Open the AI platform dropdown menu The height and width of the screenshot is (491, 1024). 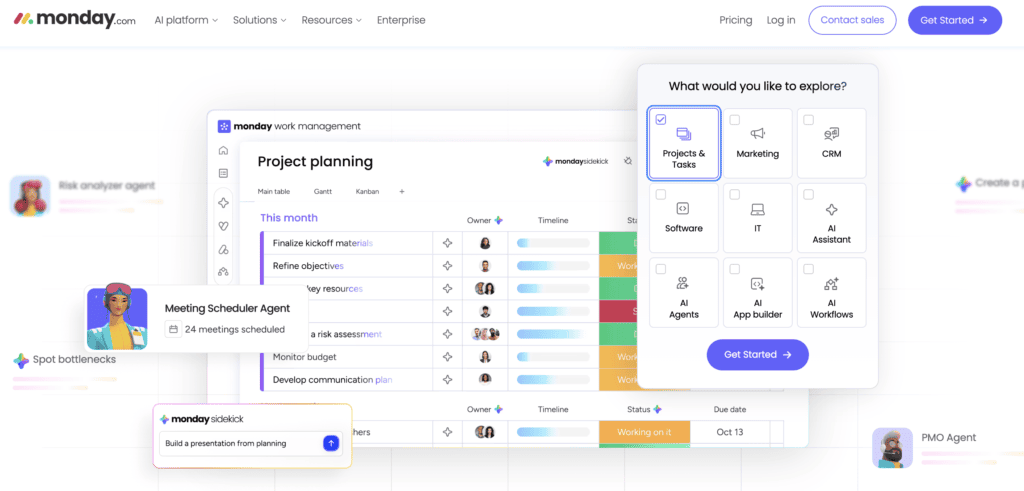click(x=186, y=20)
